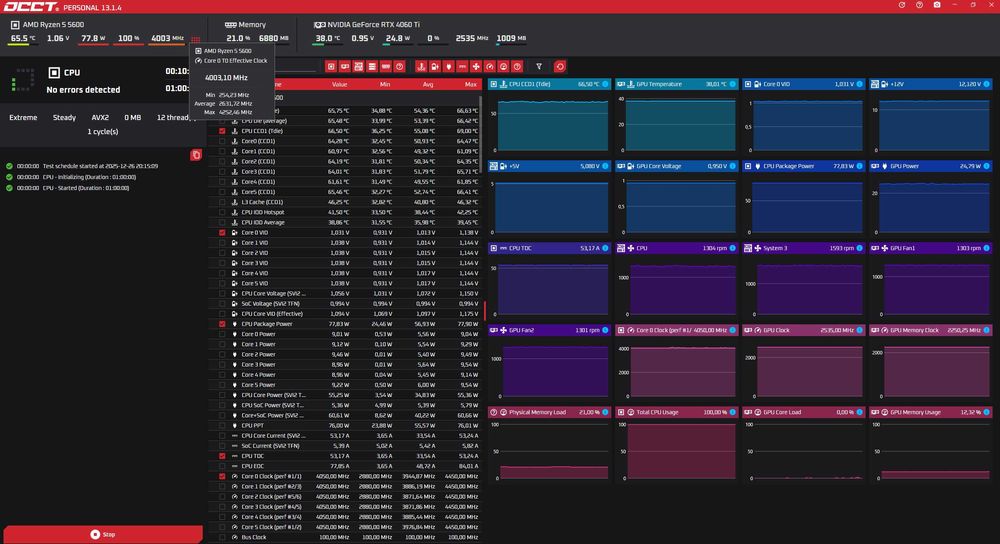Uncheck the CPU Package Power sensor checkbox
The height and width of the screenshot is (544, 1000).
222,324
